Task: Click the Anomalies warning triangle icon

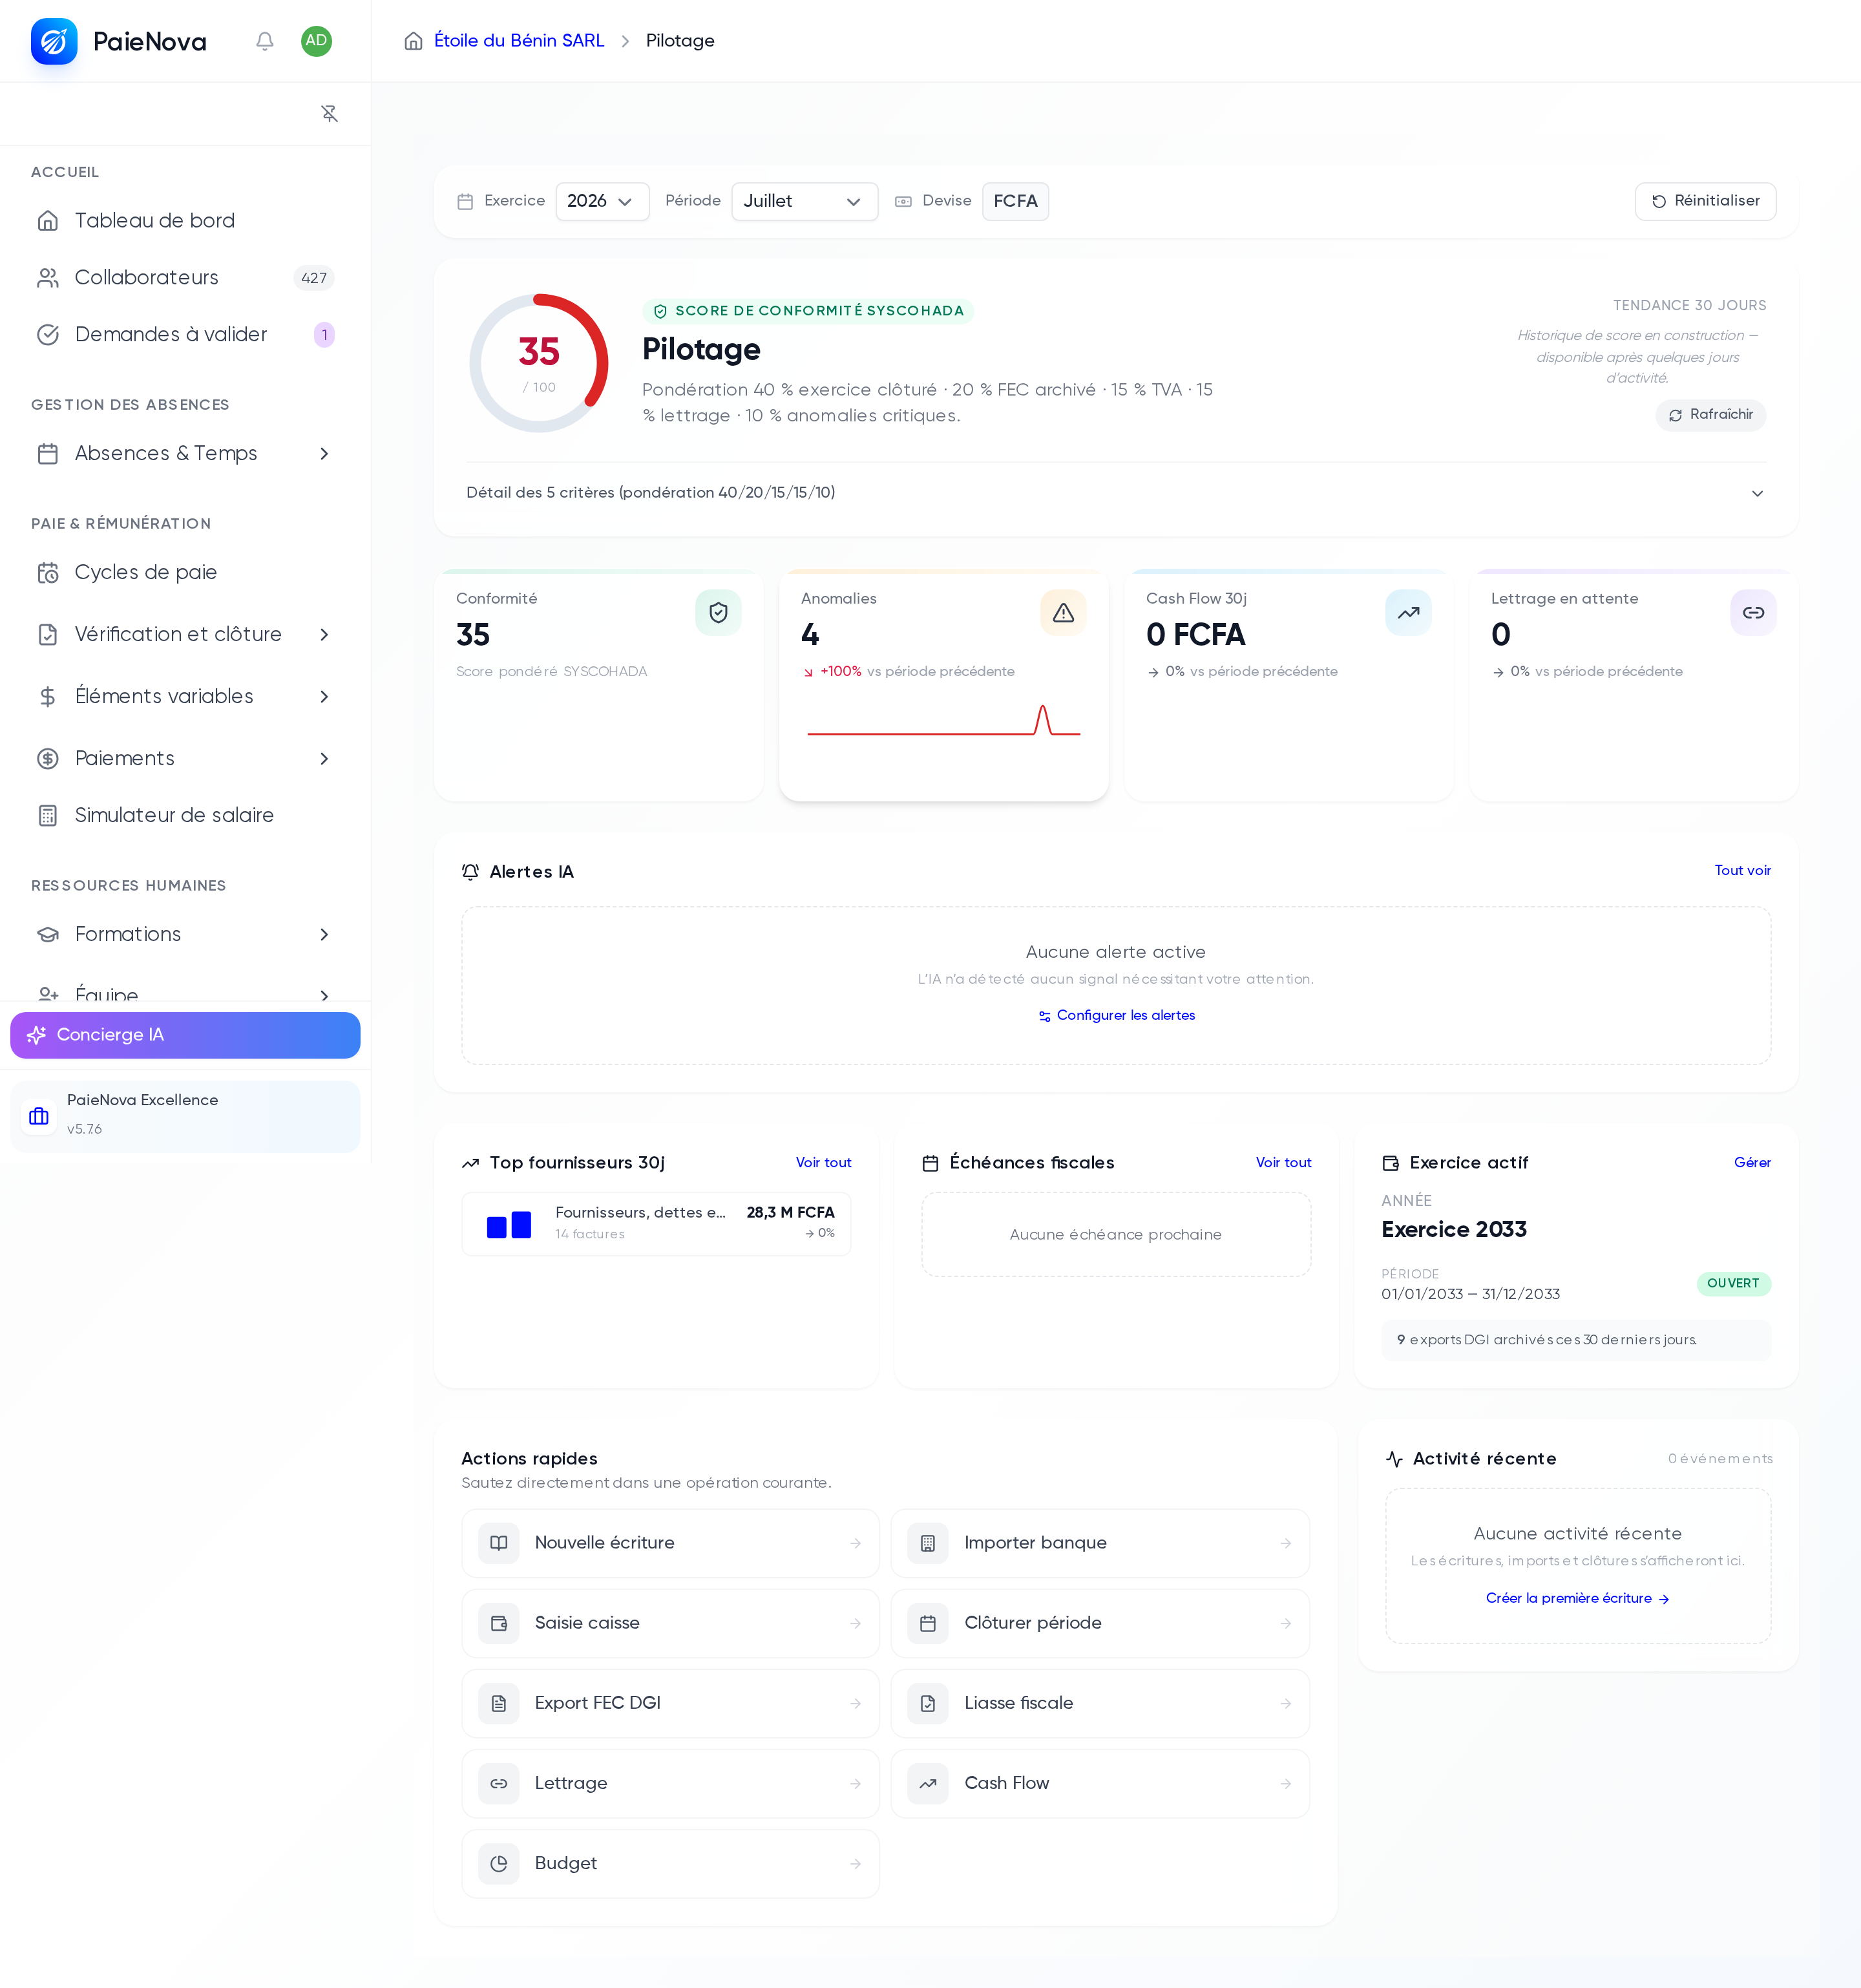Action: point(1063,612)
